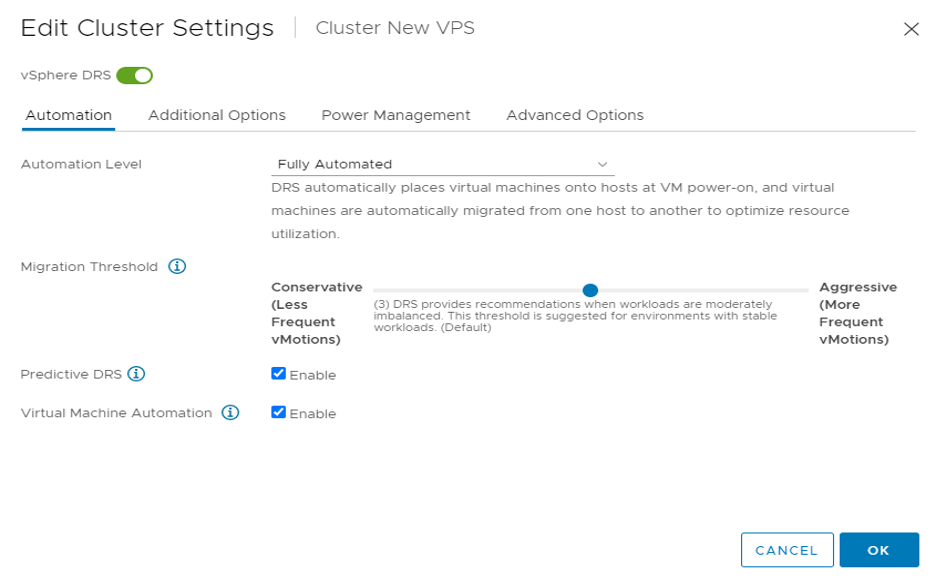Select the Automation tab
936x578 pixels.
[x=68, y=115]
